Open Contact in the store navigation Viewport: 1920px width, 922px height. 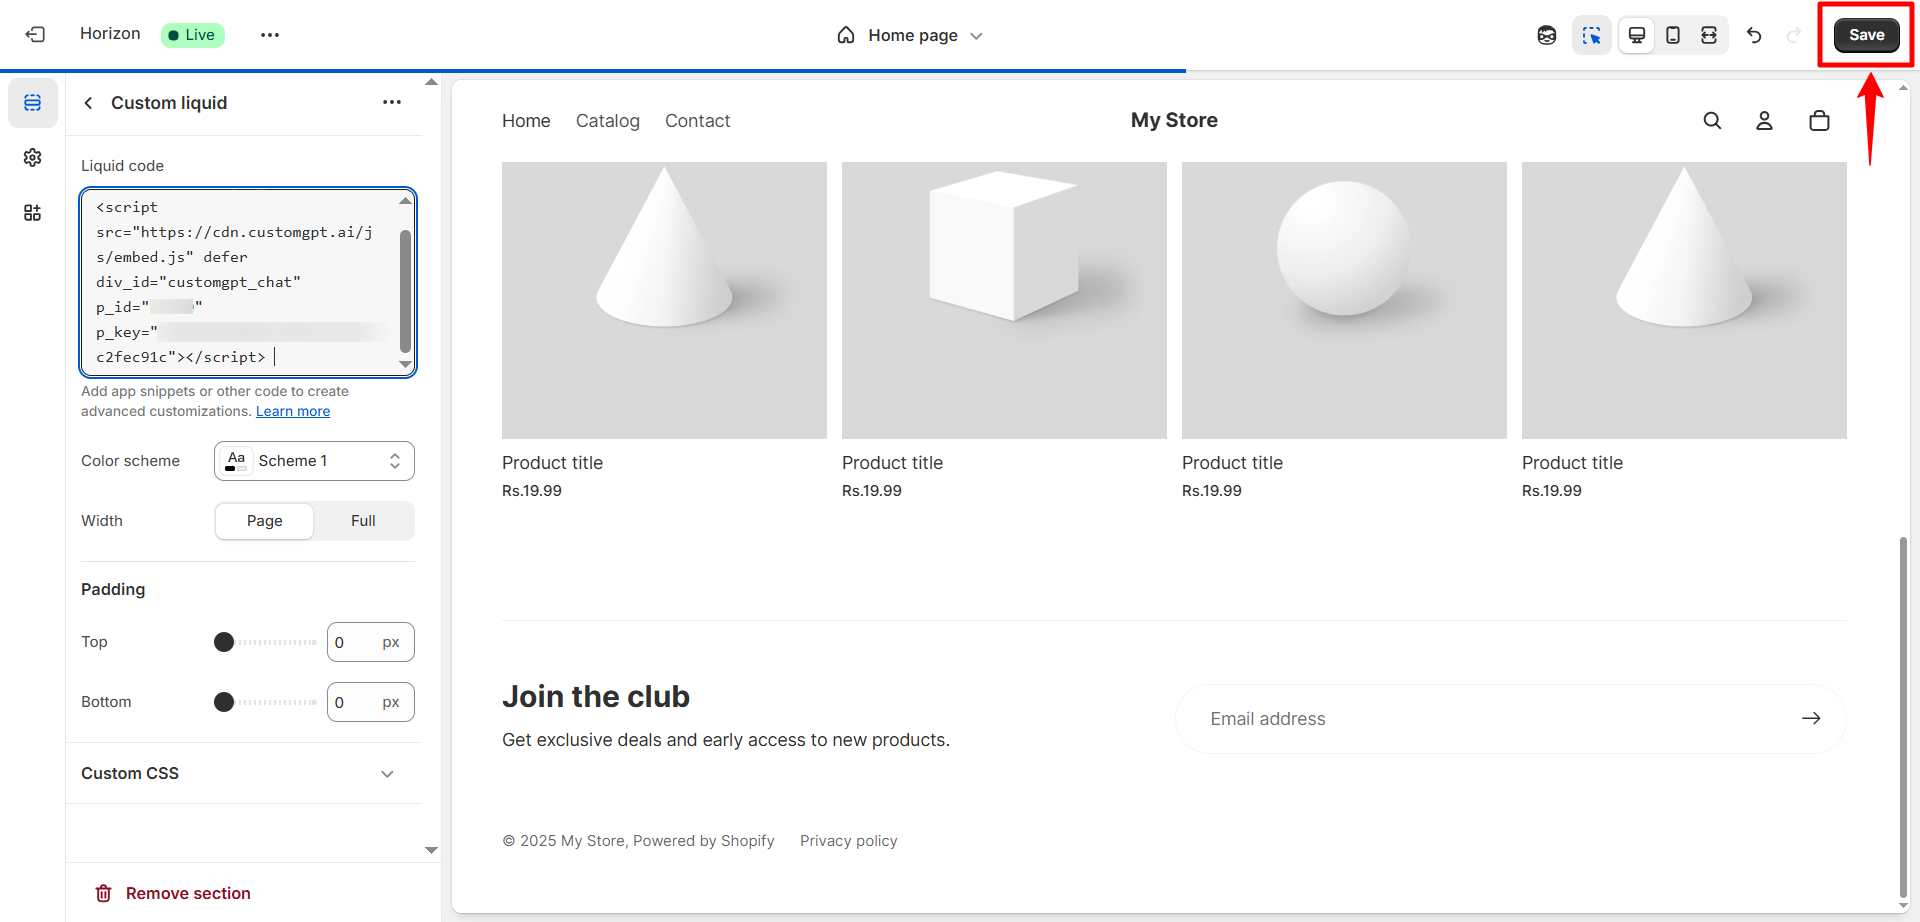point(698,121)
